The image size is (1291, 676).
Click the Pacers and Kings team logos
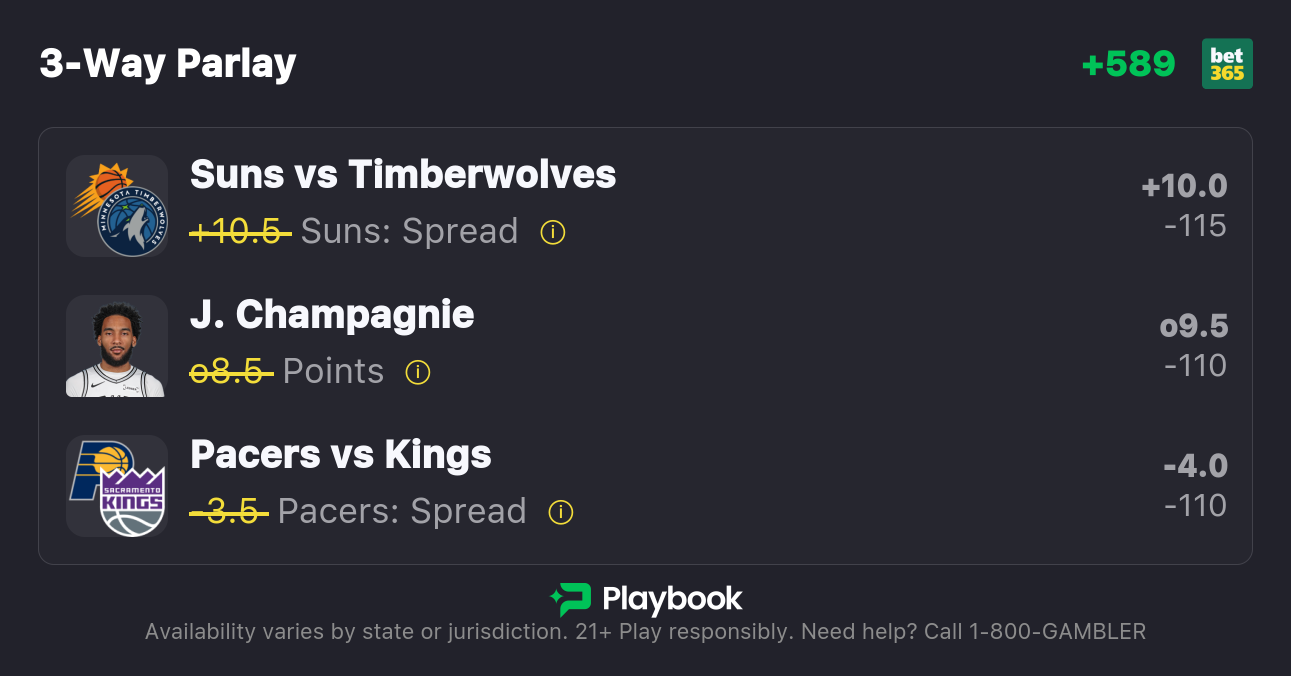[x=117, y=486]
